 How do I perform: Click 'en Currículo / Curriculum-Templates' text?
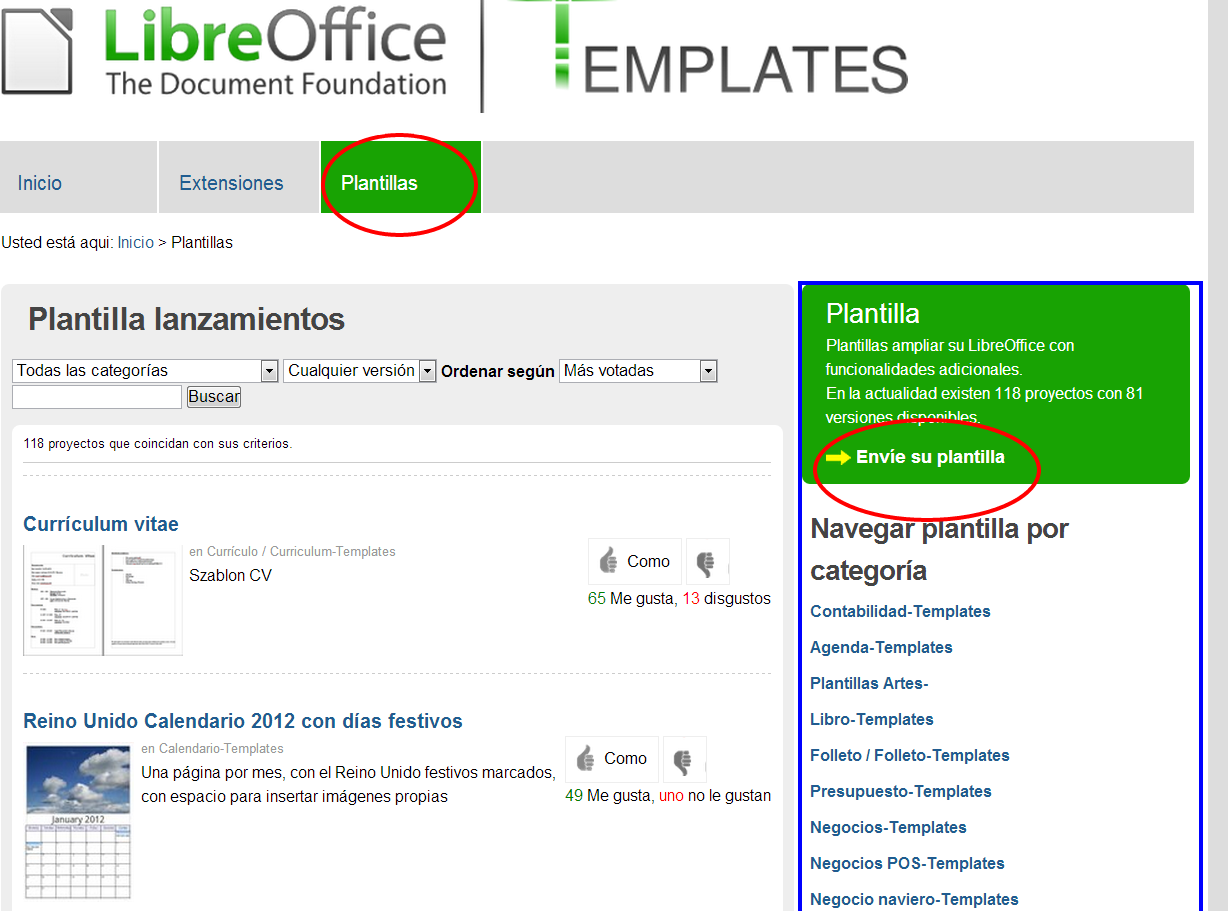(292, 551)
